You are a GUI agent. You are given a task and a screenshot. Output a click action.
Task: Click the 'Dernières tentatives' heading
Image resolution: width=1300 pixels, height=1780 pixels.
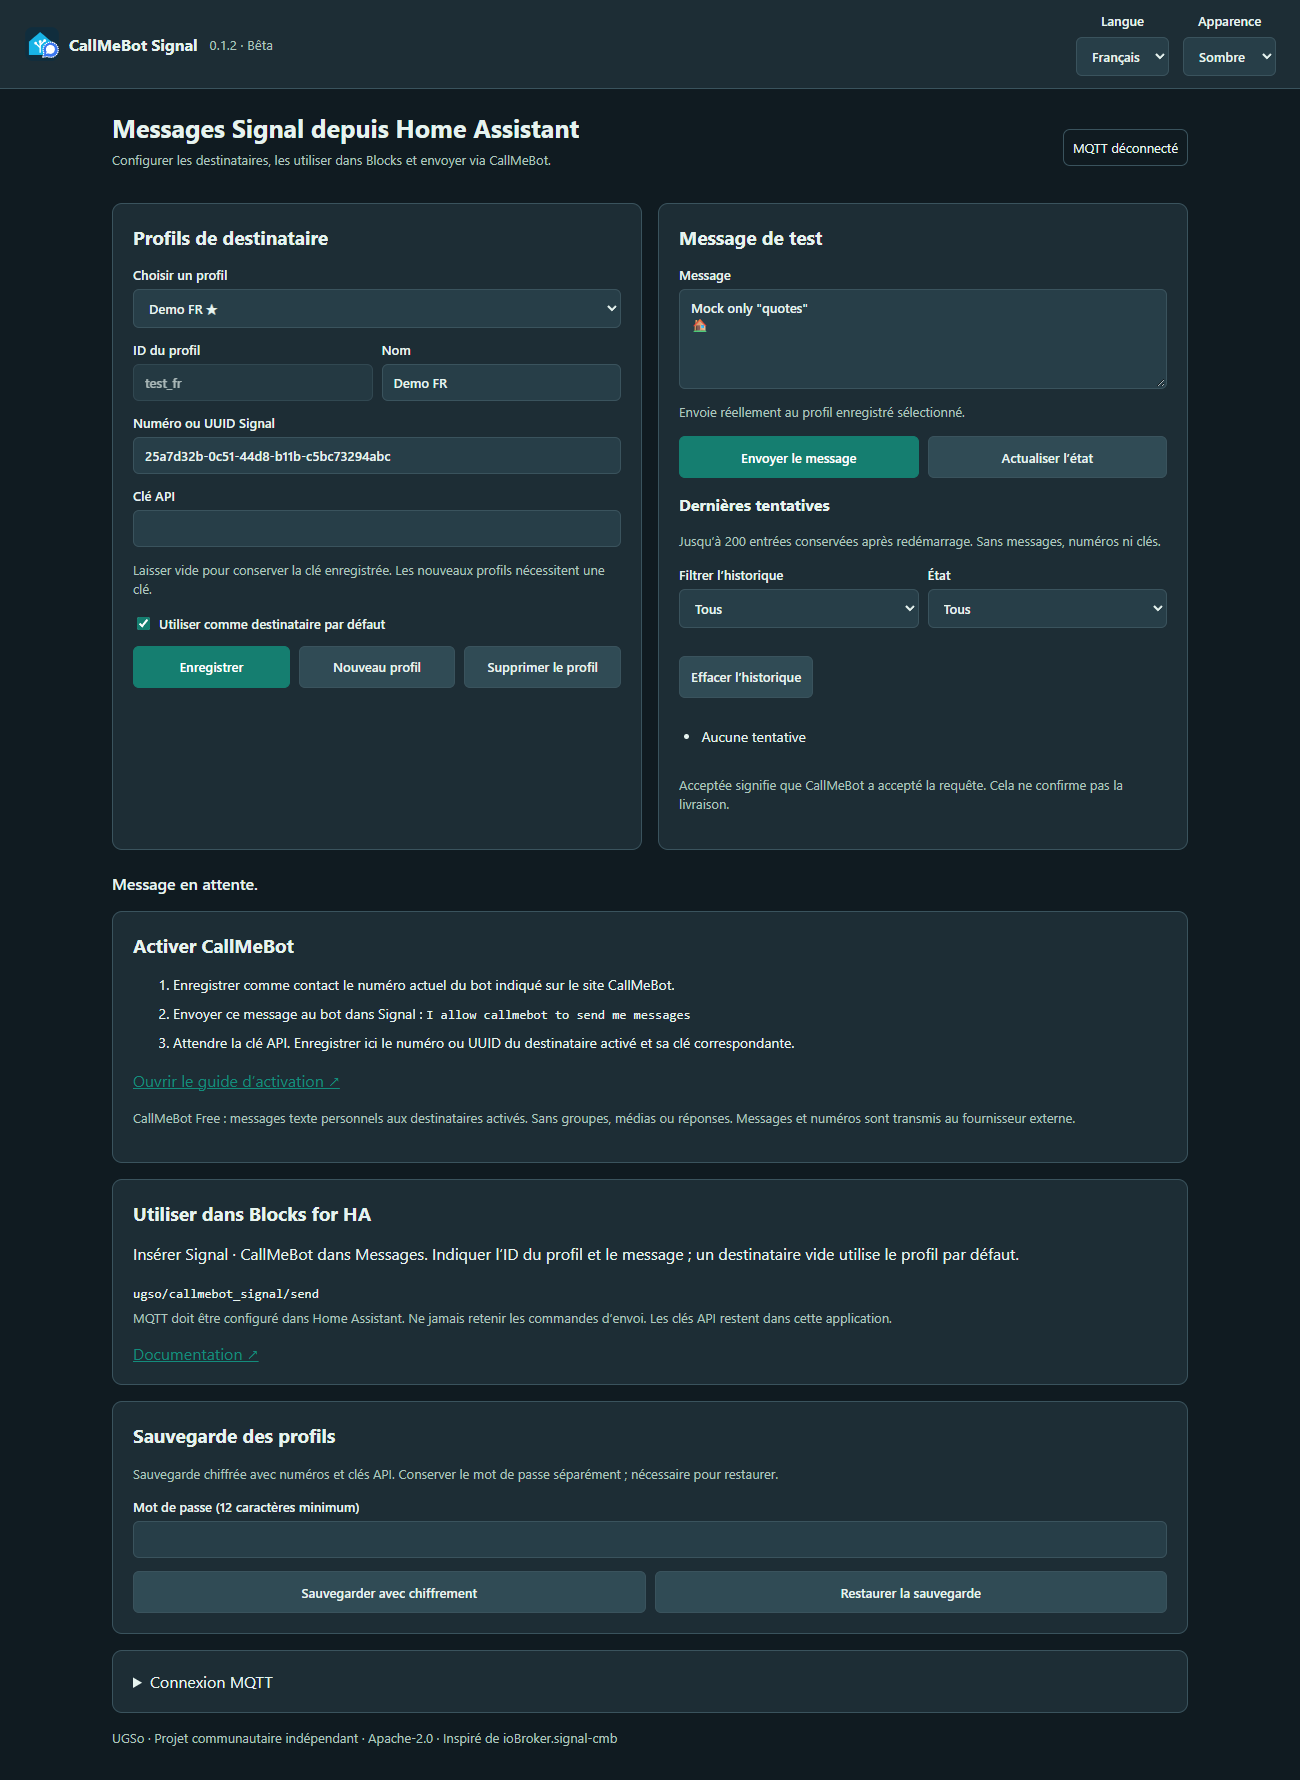[755, 506]
